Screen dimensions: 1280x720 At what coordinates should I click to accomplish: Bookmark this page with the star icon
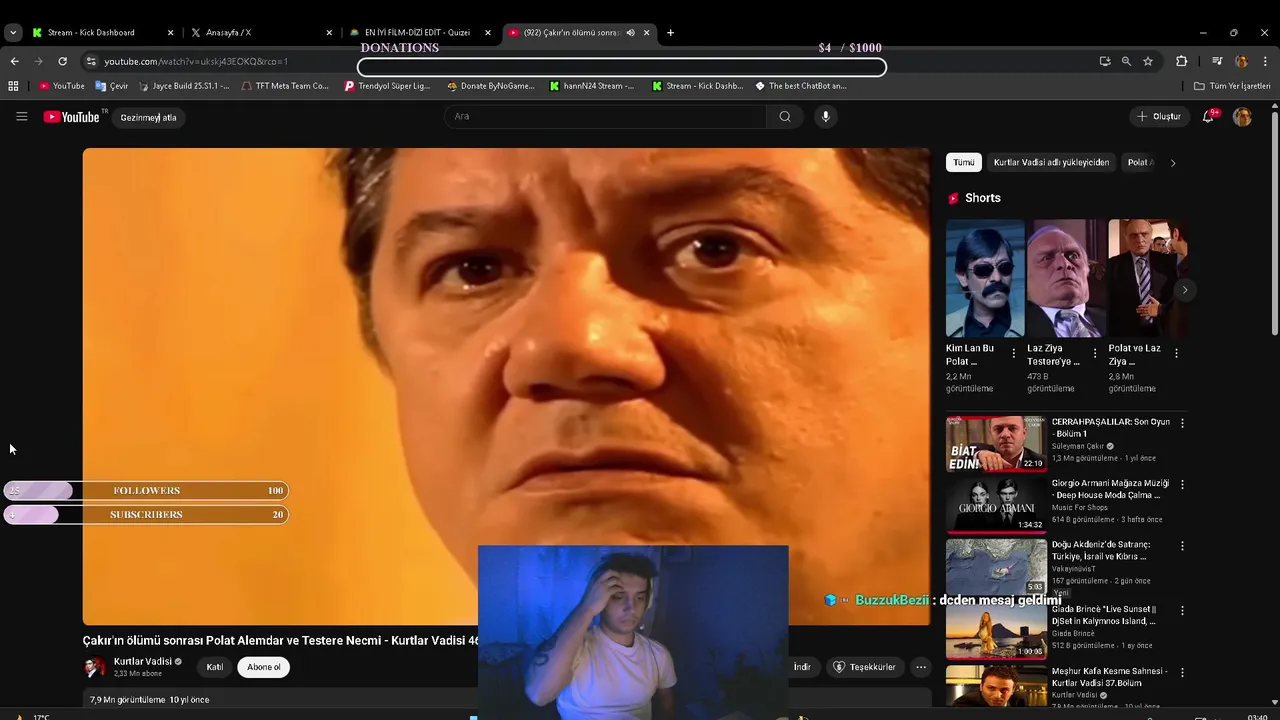point(1148,61)
